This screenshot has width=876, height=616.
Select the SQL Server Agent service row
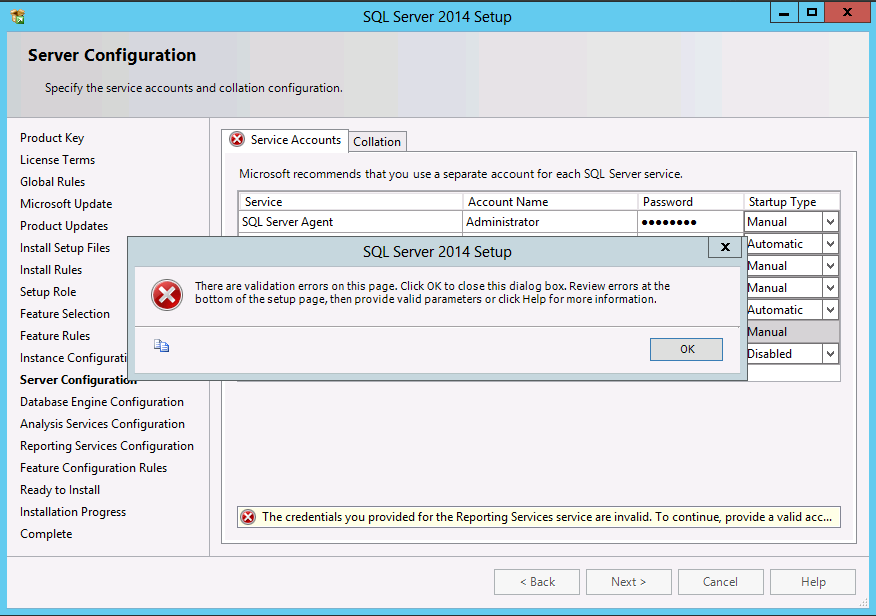(351, 222)
